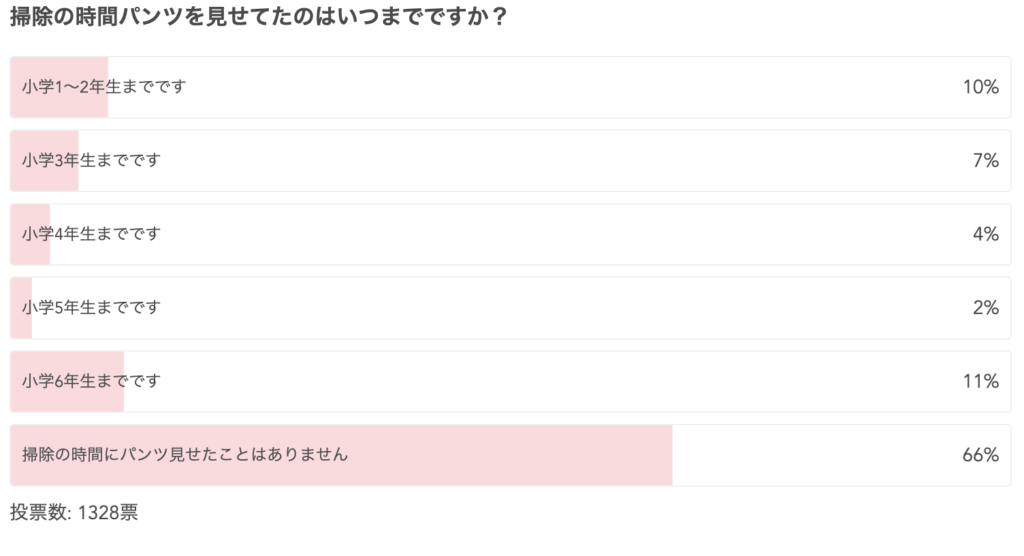Click the 1328票 vote total

pyautogui.click(x=108, y=512)
